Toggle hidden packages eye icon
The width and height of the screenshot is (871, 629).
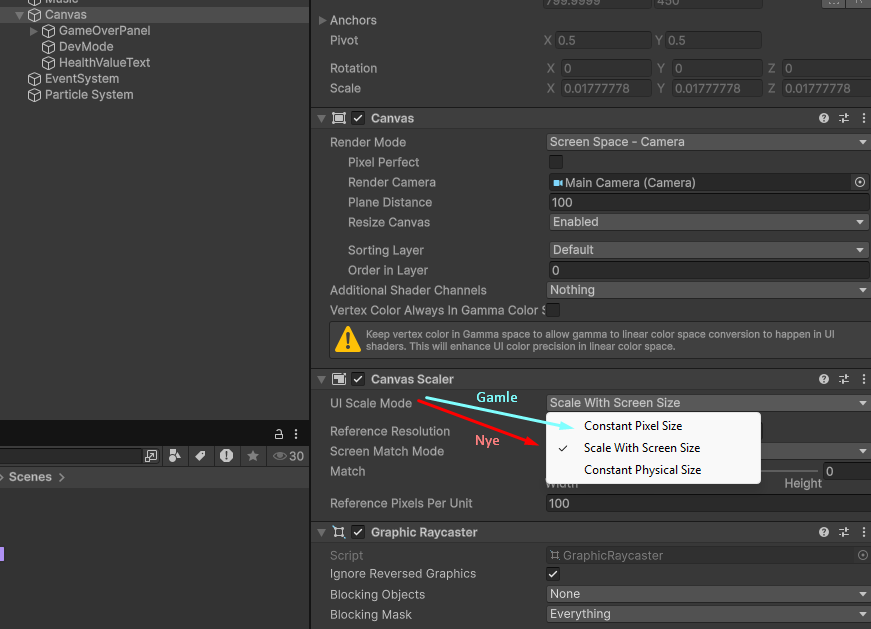(x=281, y=456)
